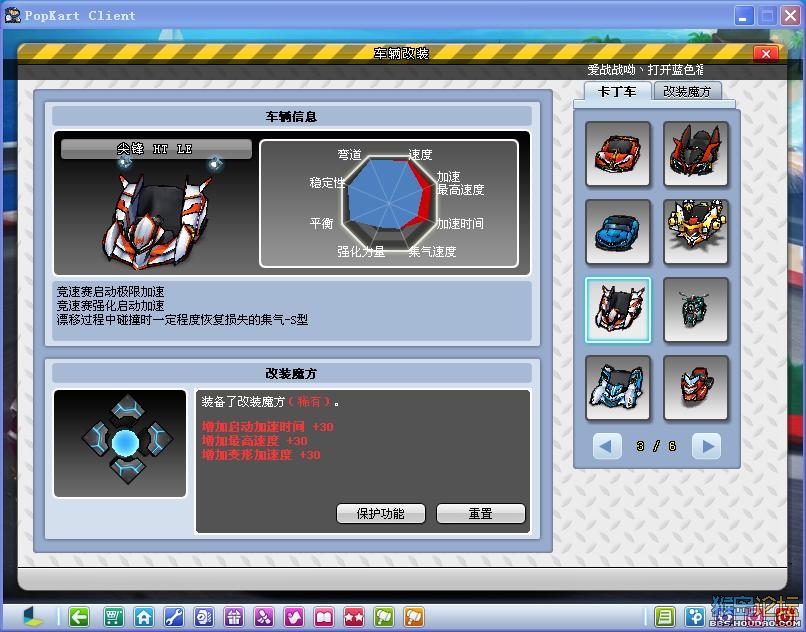The width and height of the screenshot is (806, 632).
Task: Select the gold armored kart thumbnail
Action: [x=696, y=232]
